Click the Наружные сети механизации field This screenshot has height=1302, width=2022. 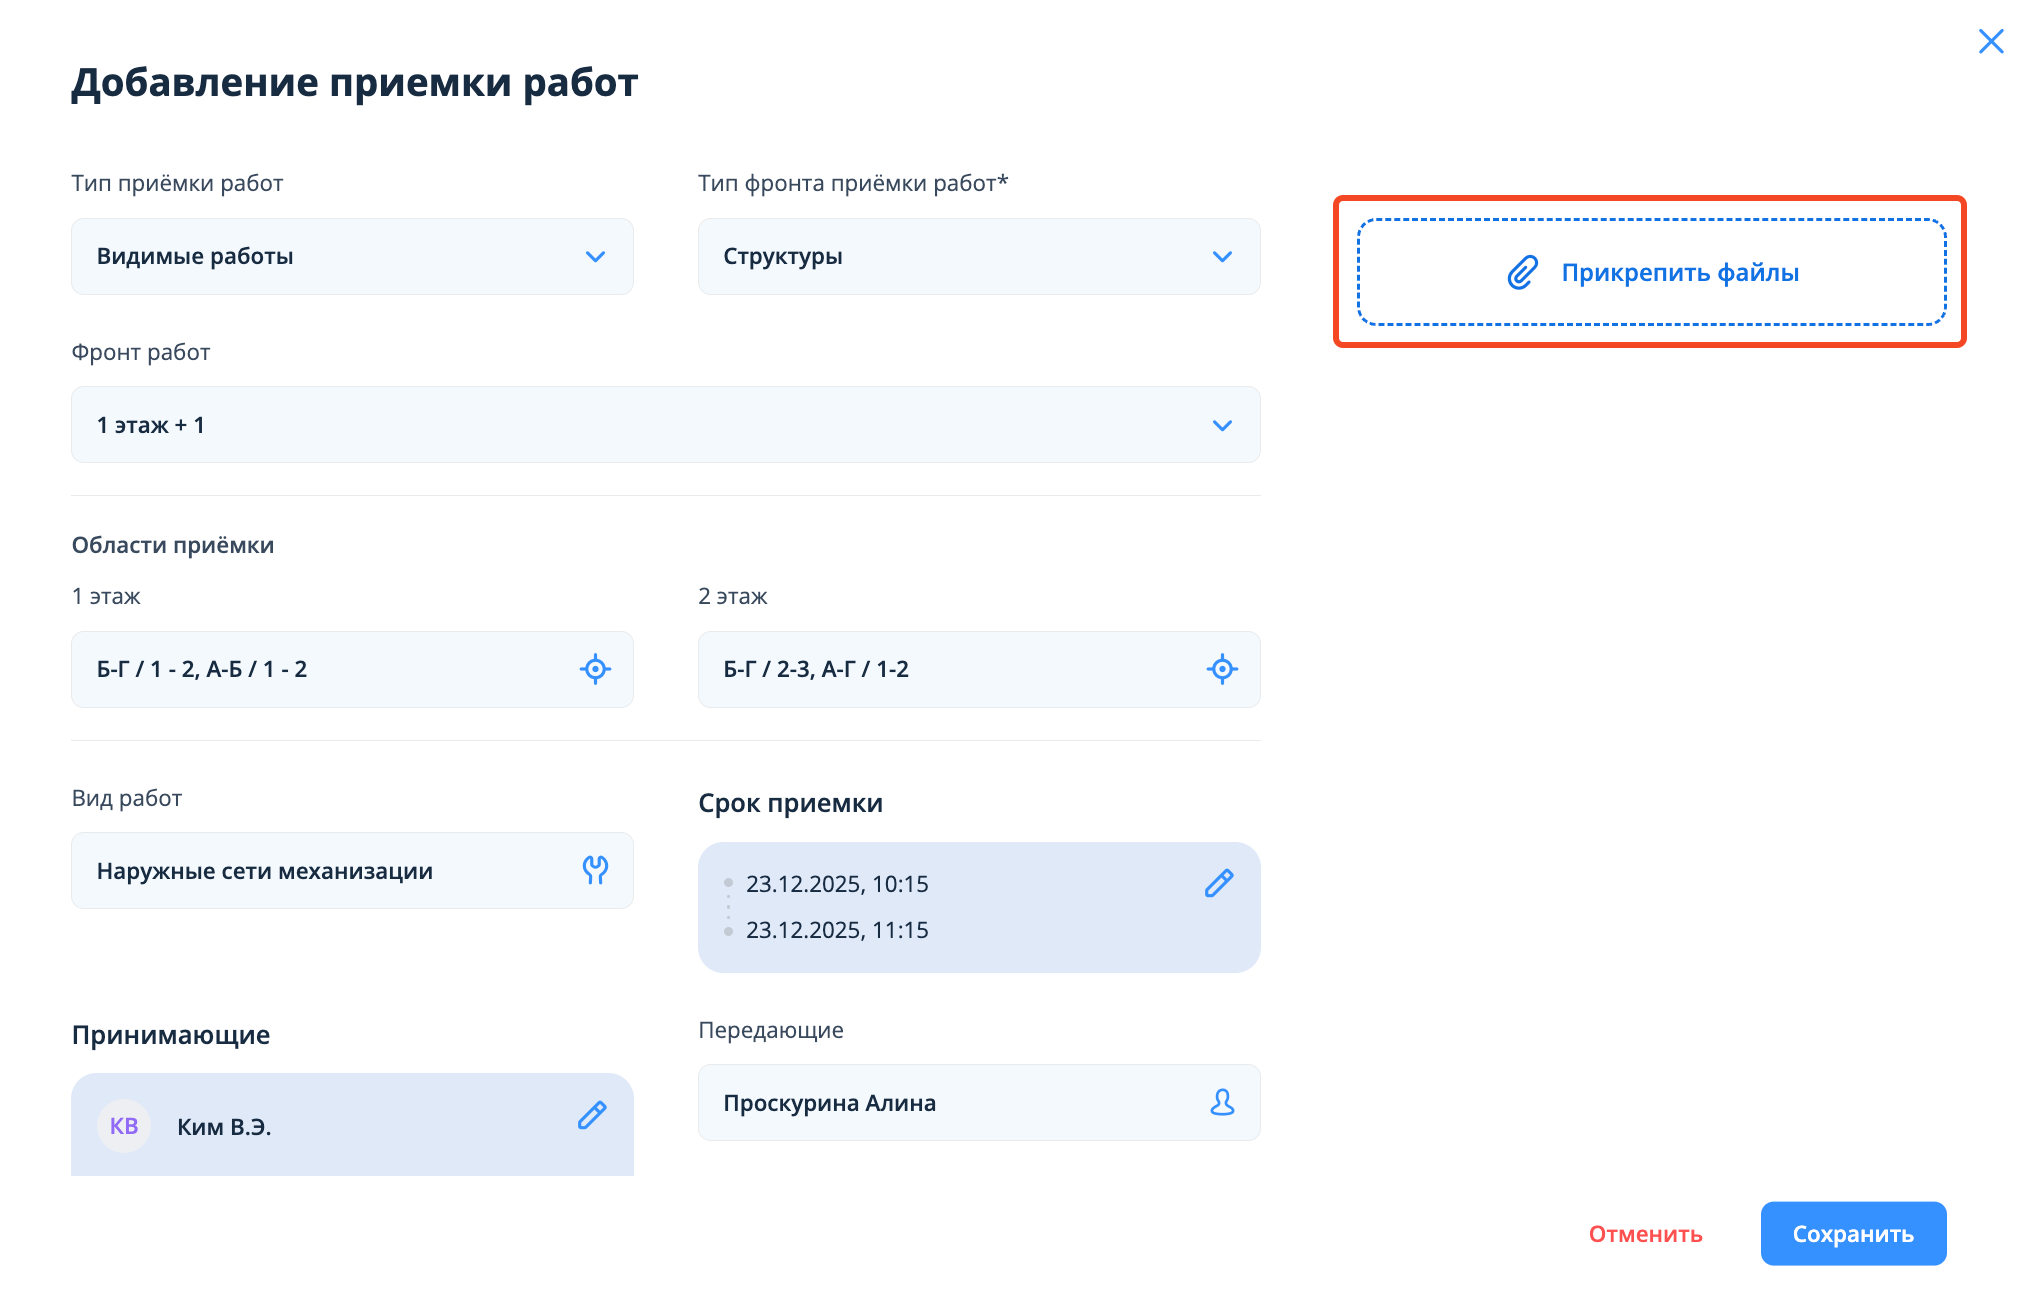[x=320, y=871]
